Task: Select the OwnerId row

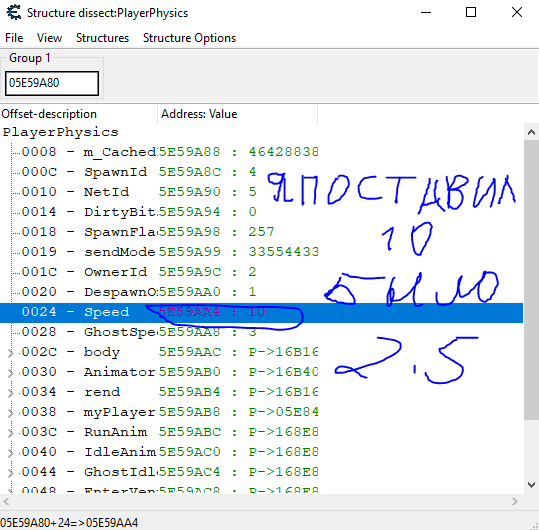Action: [x=261, y=272]
